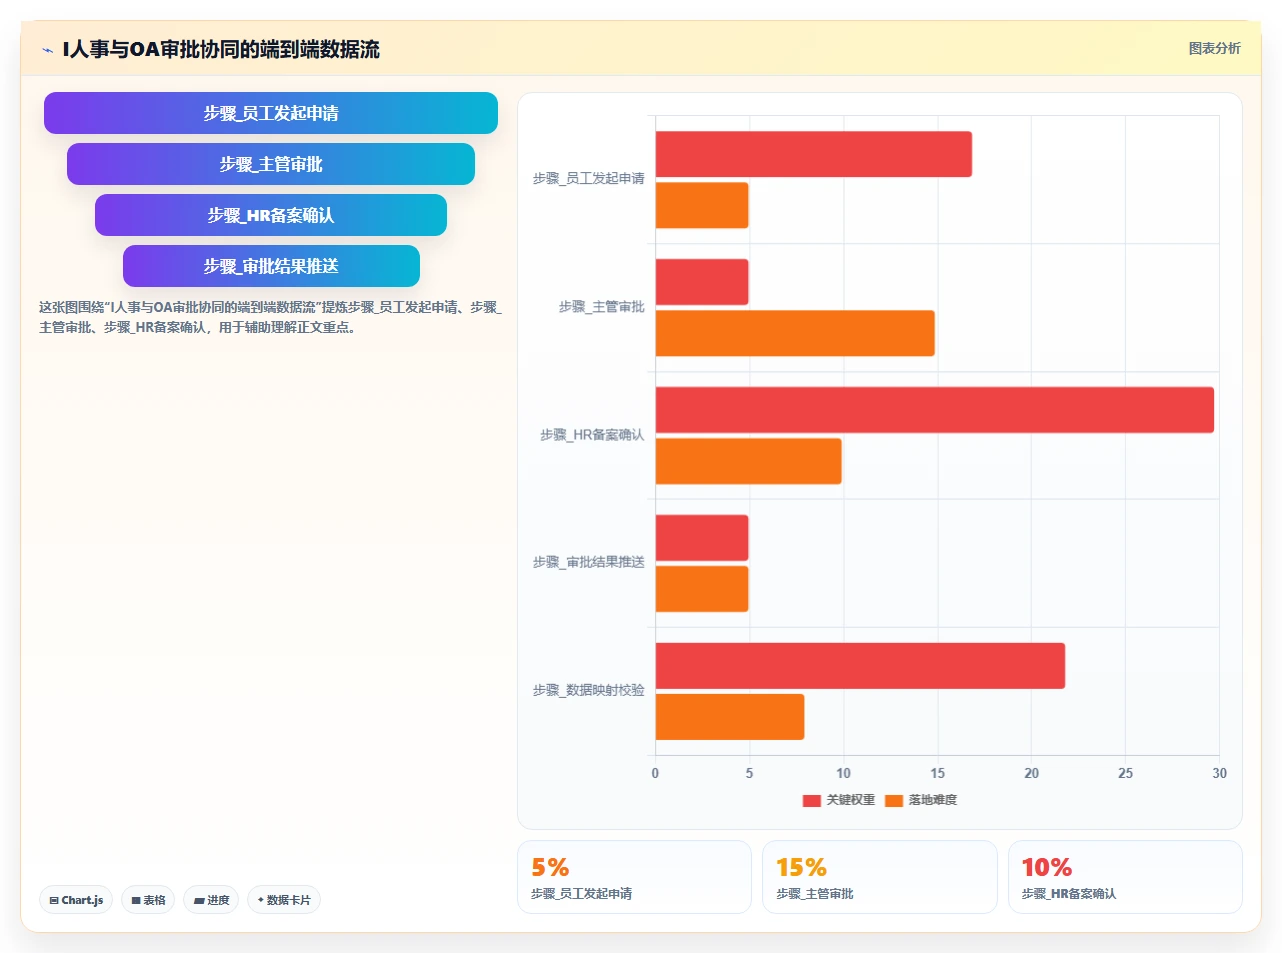Image resolution: width=1282 pixels, height=953 pixels.
Task: Click the 数据卡片 tag chip
Action: click(x=284, y=900)
